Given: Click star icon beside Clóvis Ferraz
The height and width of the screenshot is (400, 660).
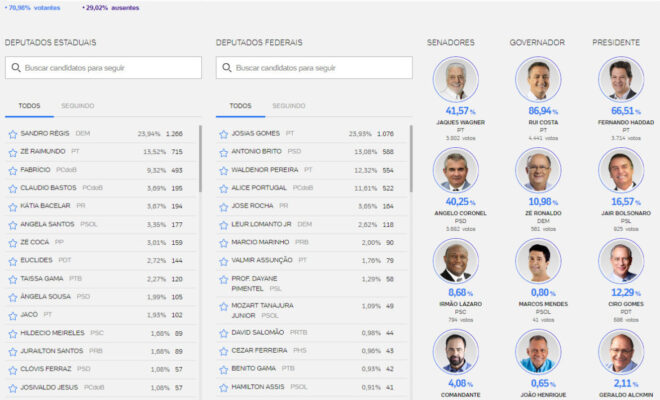Looking at the screenshot, I should pyautogui.click(x=12, y=369).
